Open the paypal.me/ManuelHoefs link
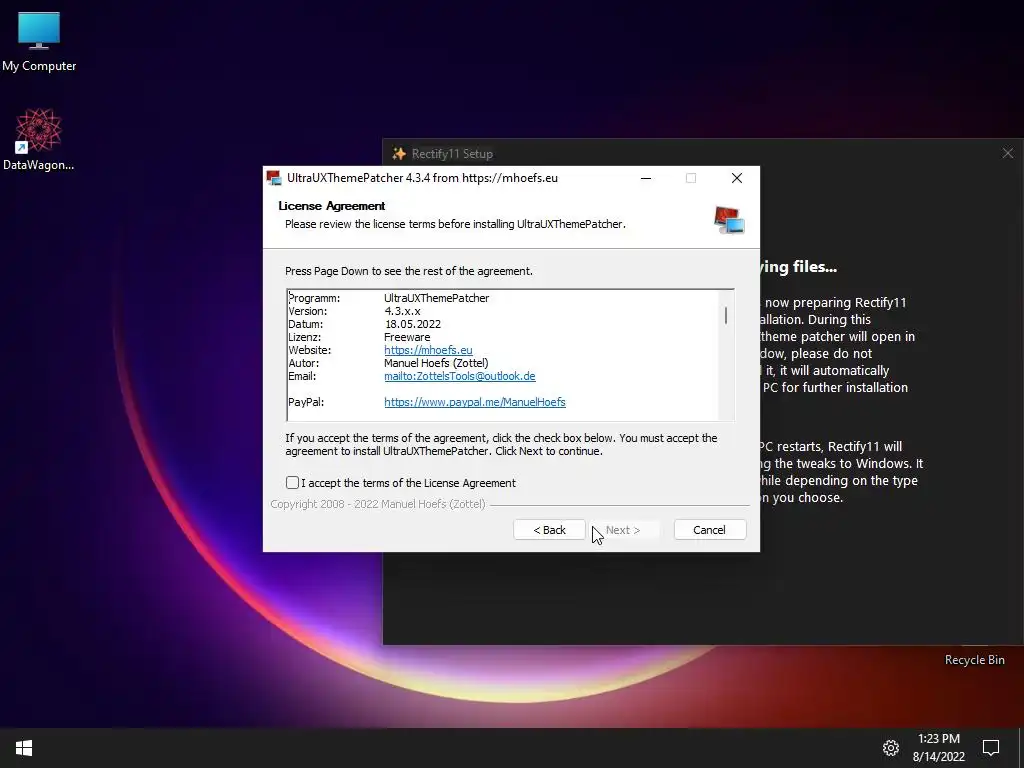 tap(475, 402)
